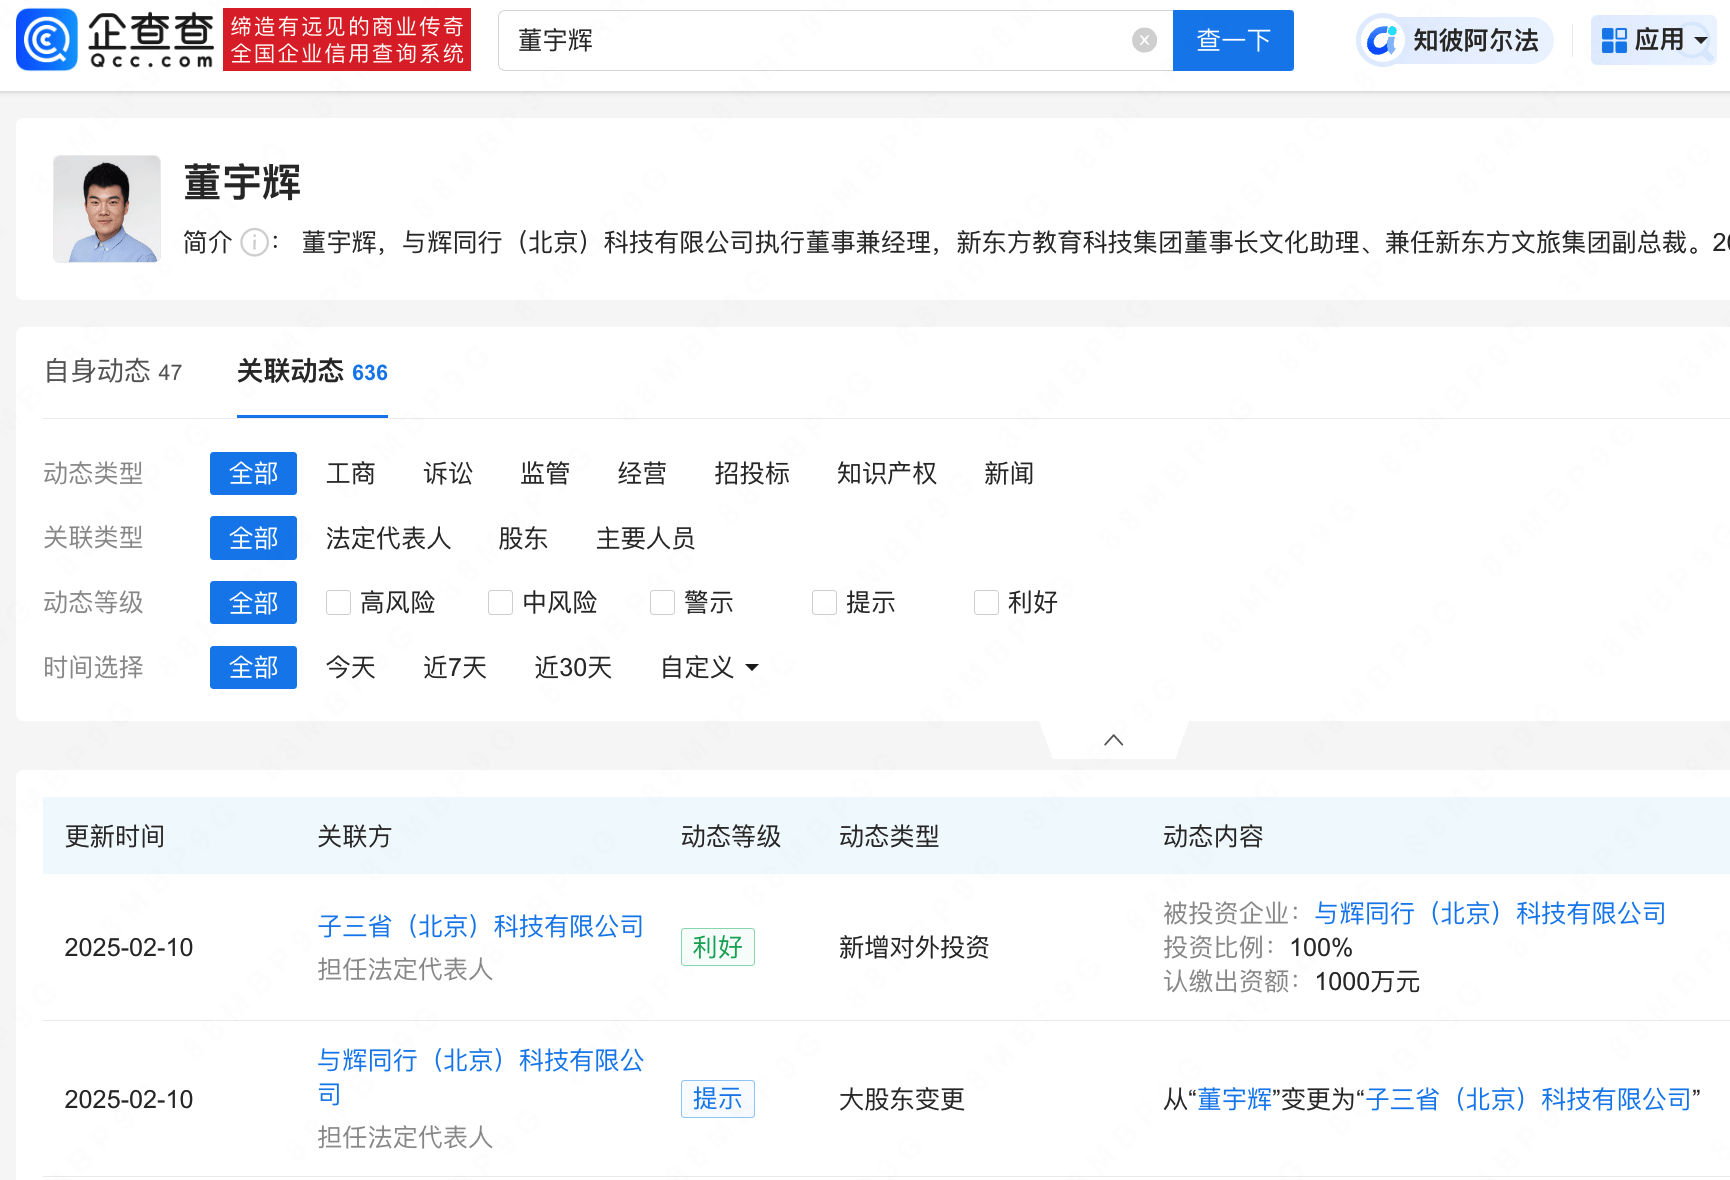Click the 知彼阿尔法 button label

[x=1475, y=40]
